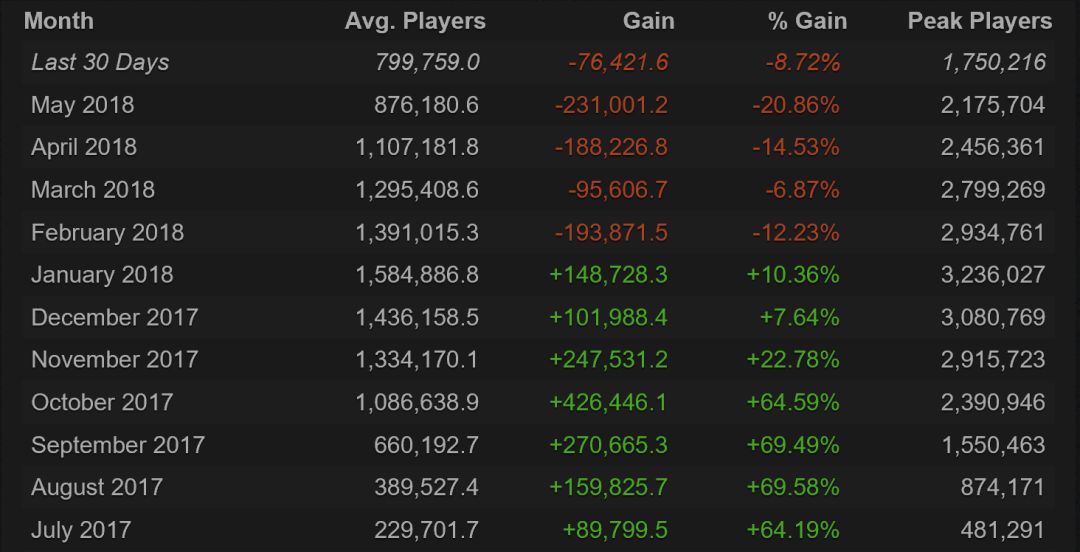Click the Month column header
This screenshot has height=552, width=1080.
58,21
